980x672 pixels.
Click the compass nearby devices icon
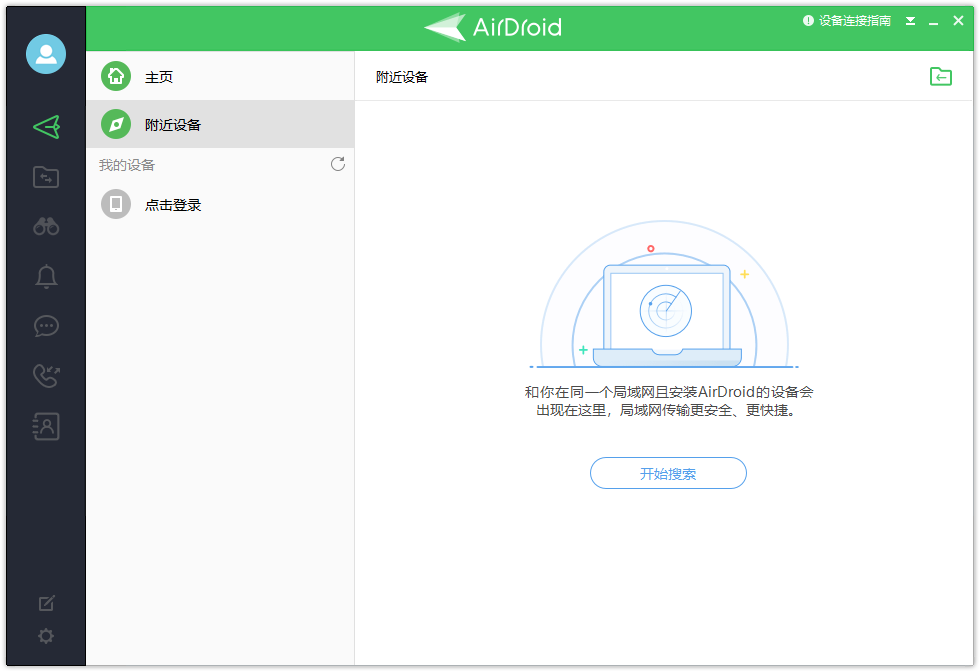coord(116,124)
